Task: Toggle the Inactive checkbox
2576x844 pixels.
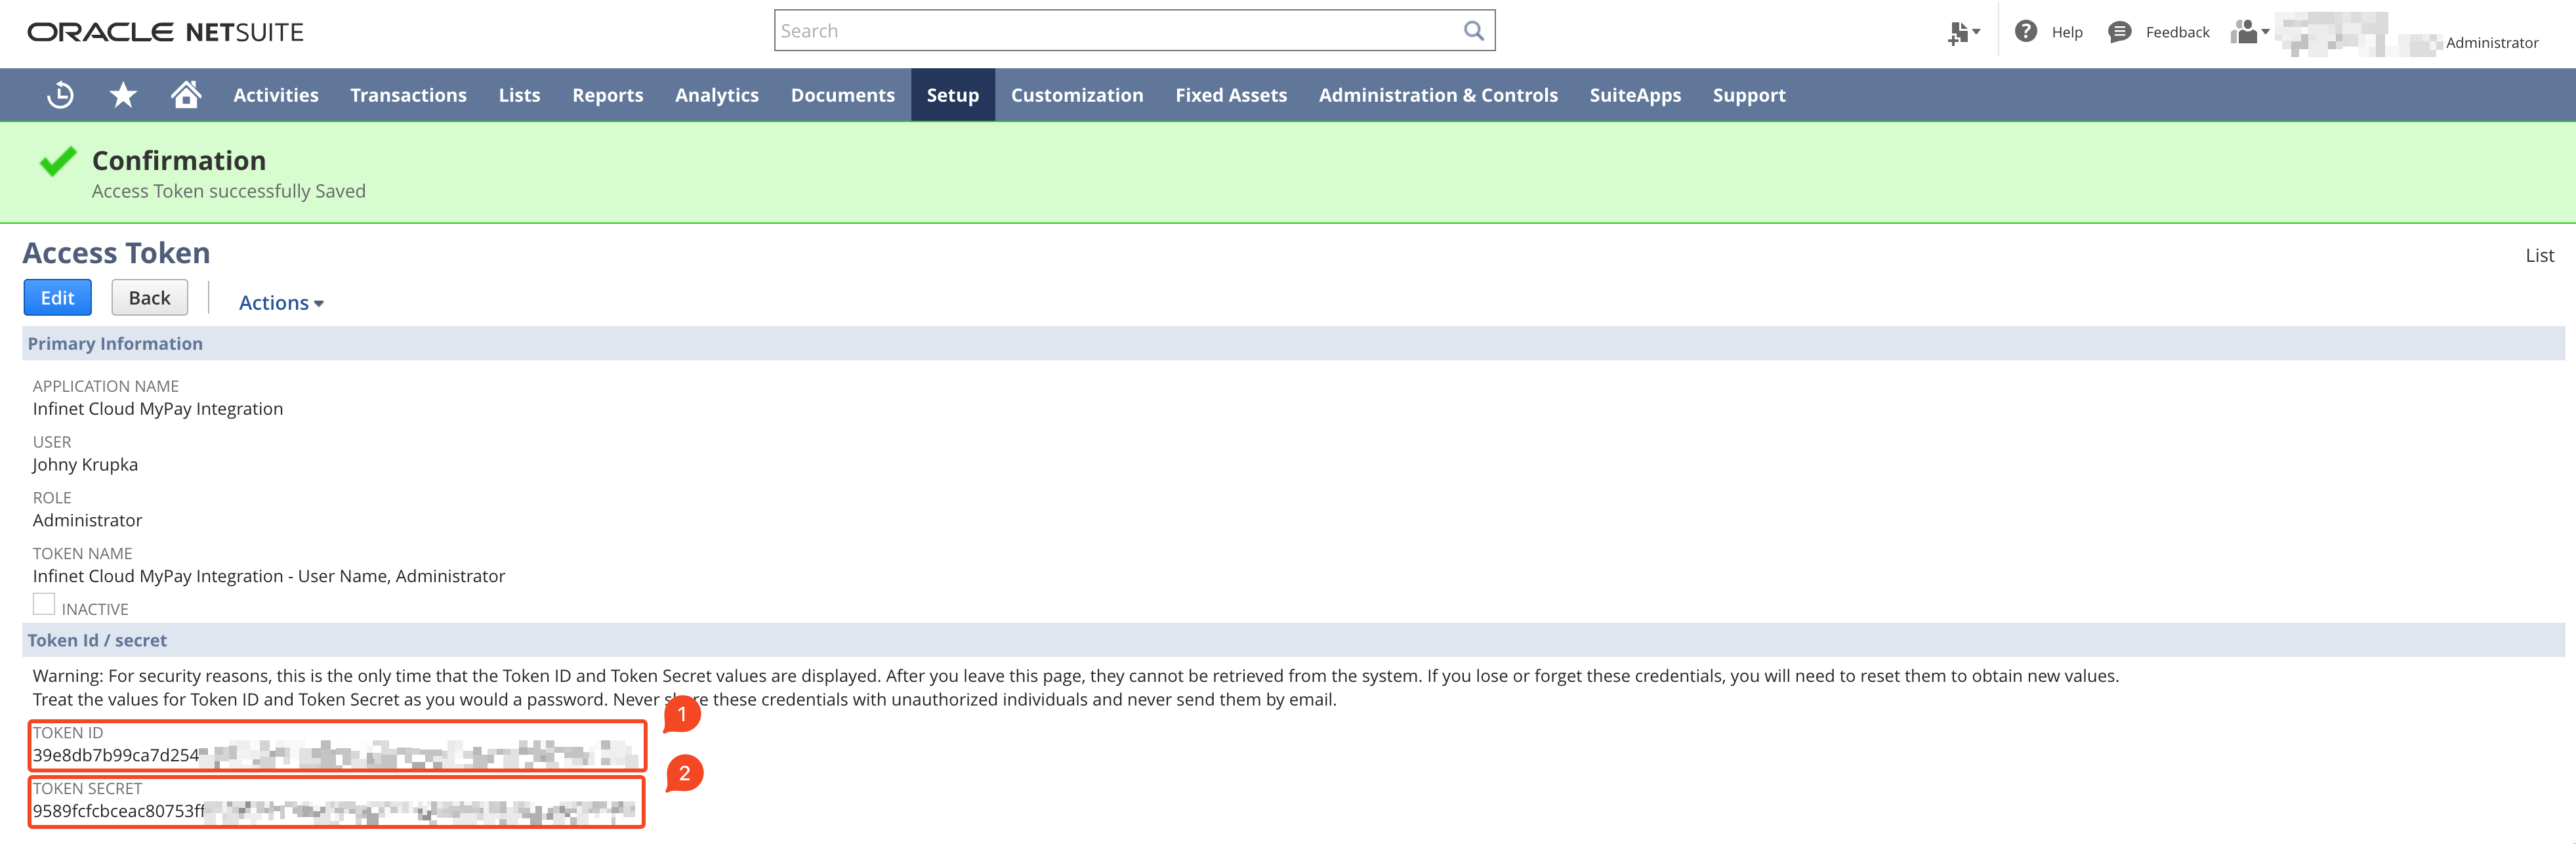Action: 44,604
